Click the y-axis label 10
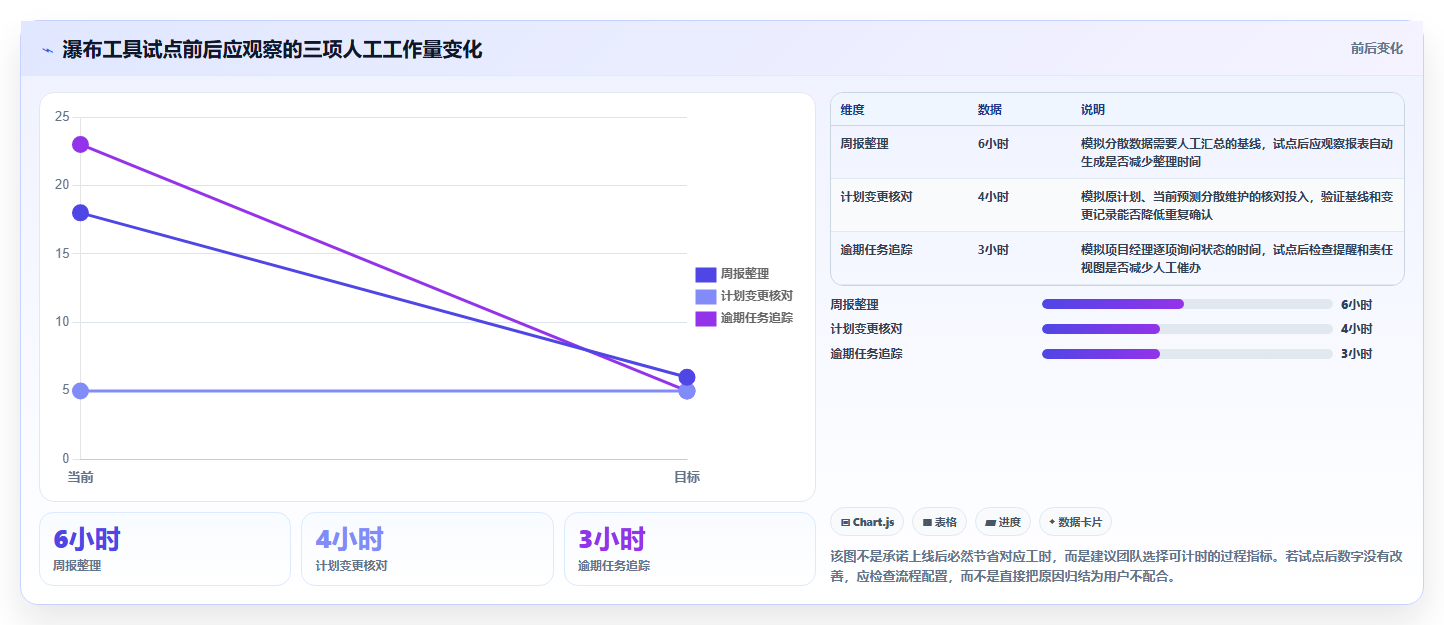 coord(62,322)
